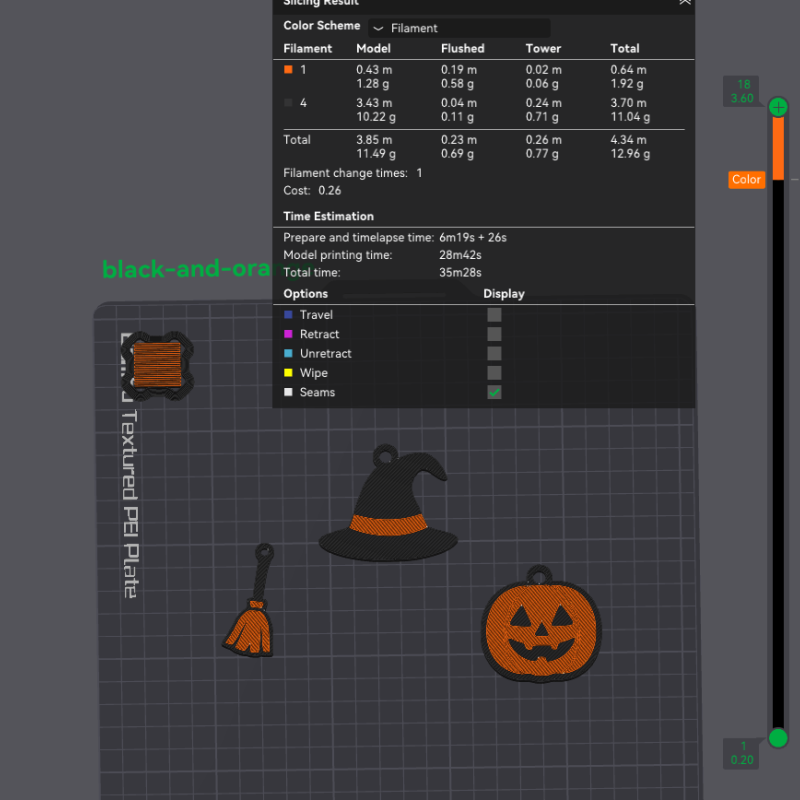Enable the Retract display checkbox
The width and height of the screenshot is (800, 800).
(x=494, y=334)
